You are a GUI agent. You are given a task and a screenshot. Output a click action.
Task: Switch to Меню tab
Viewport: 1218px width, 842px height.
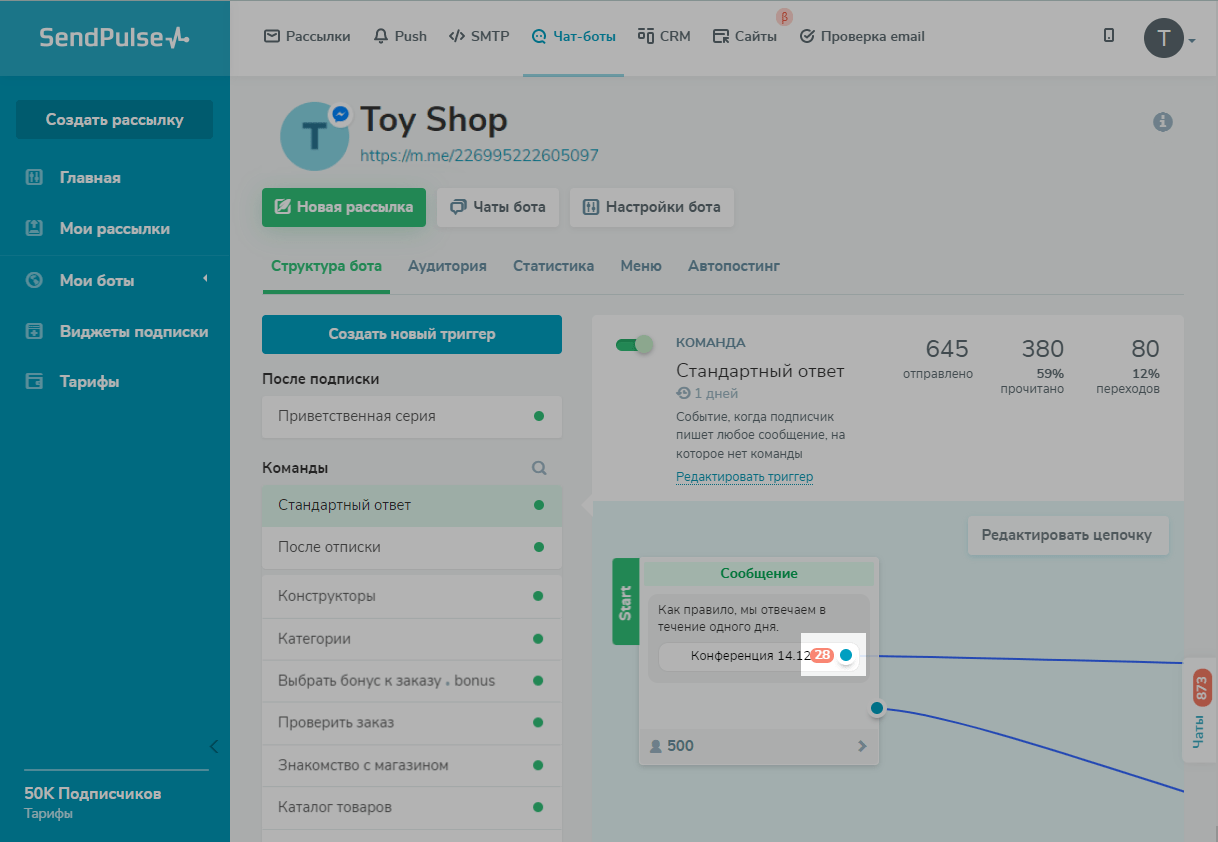pyautogui.click(x=641, y=266)
